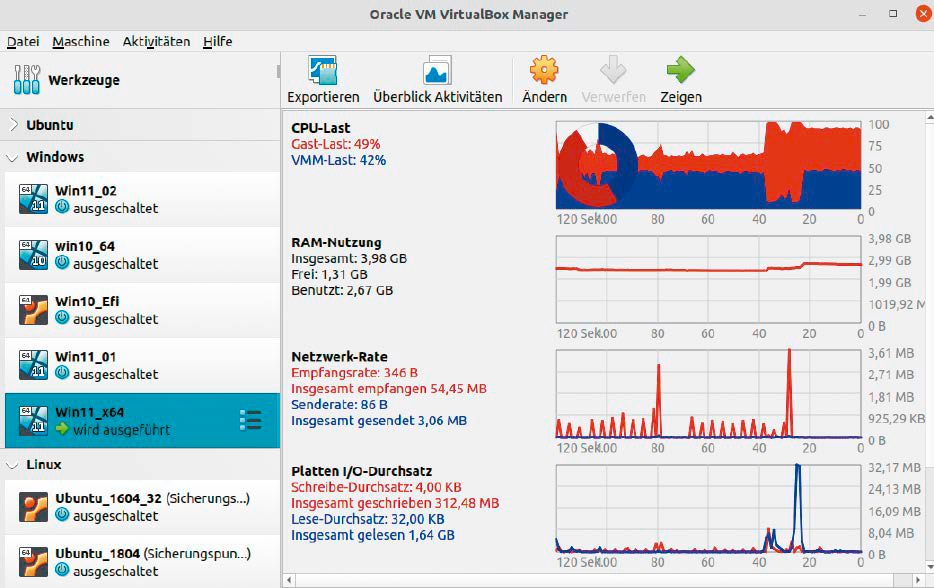Collapse the Windows group chevron

point(12,158)
